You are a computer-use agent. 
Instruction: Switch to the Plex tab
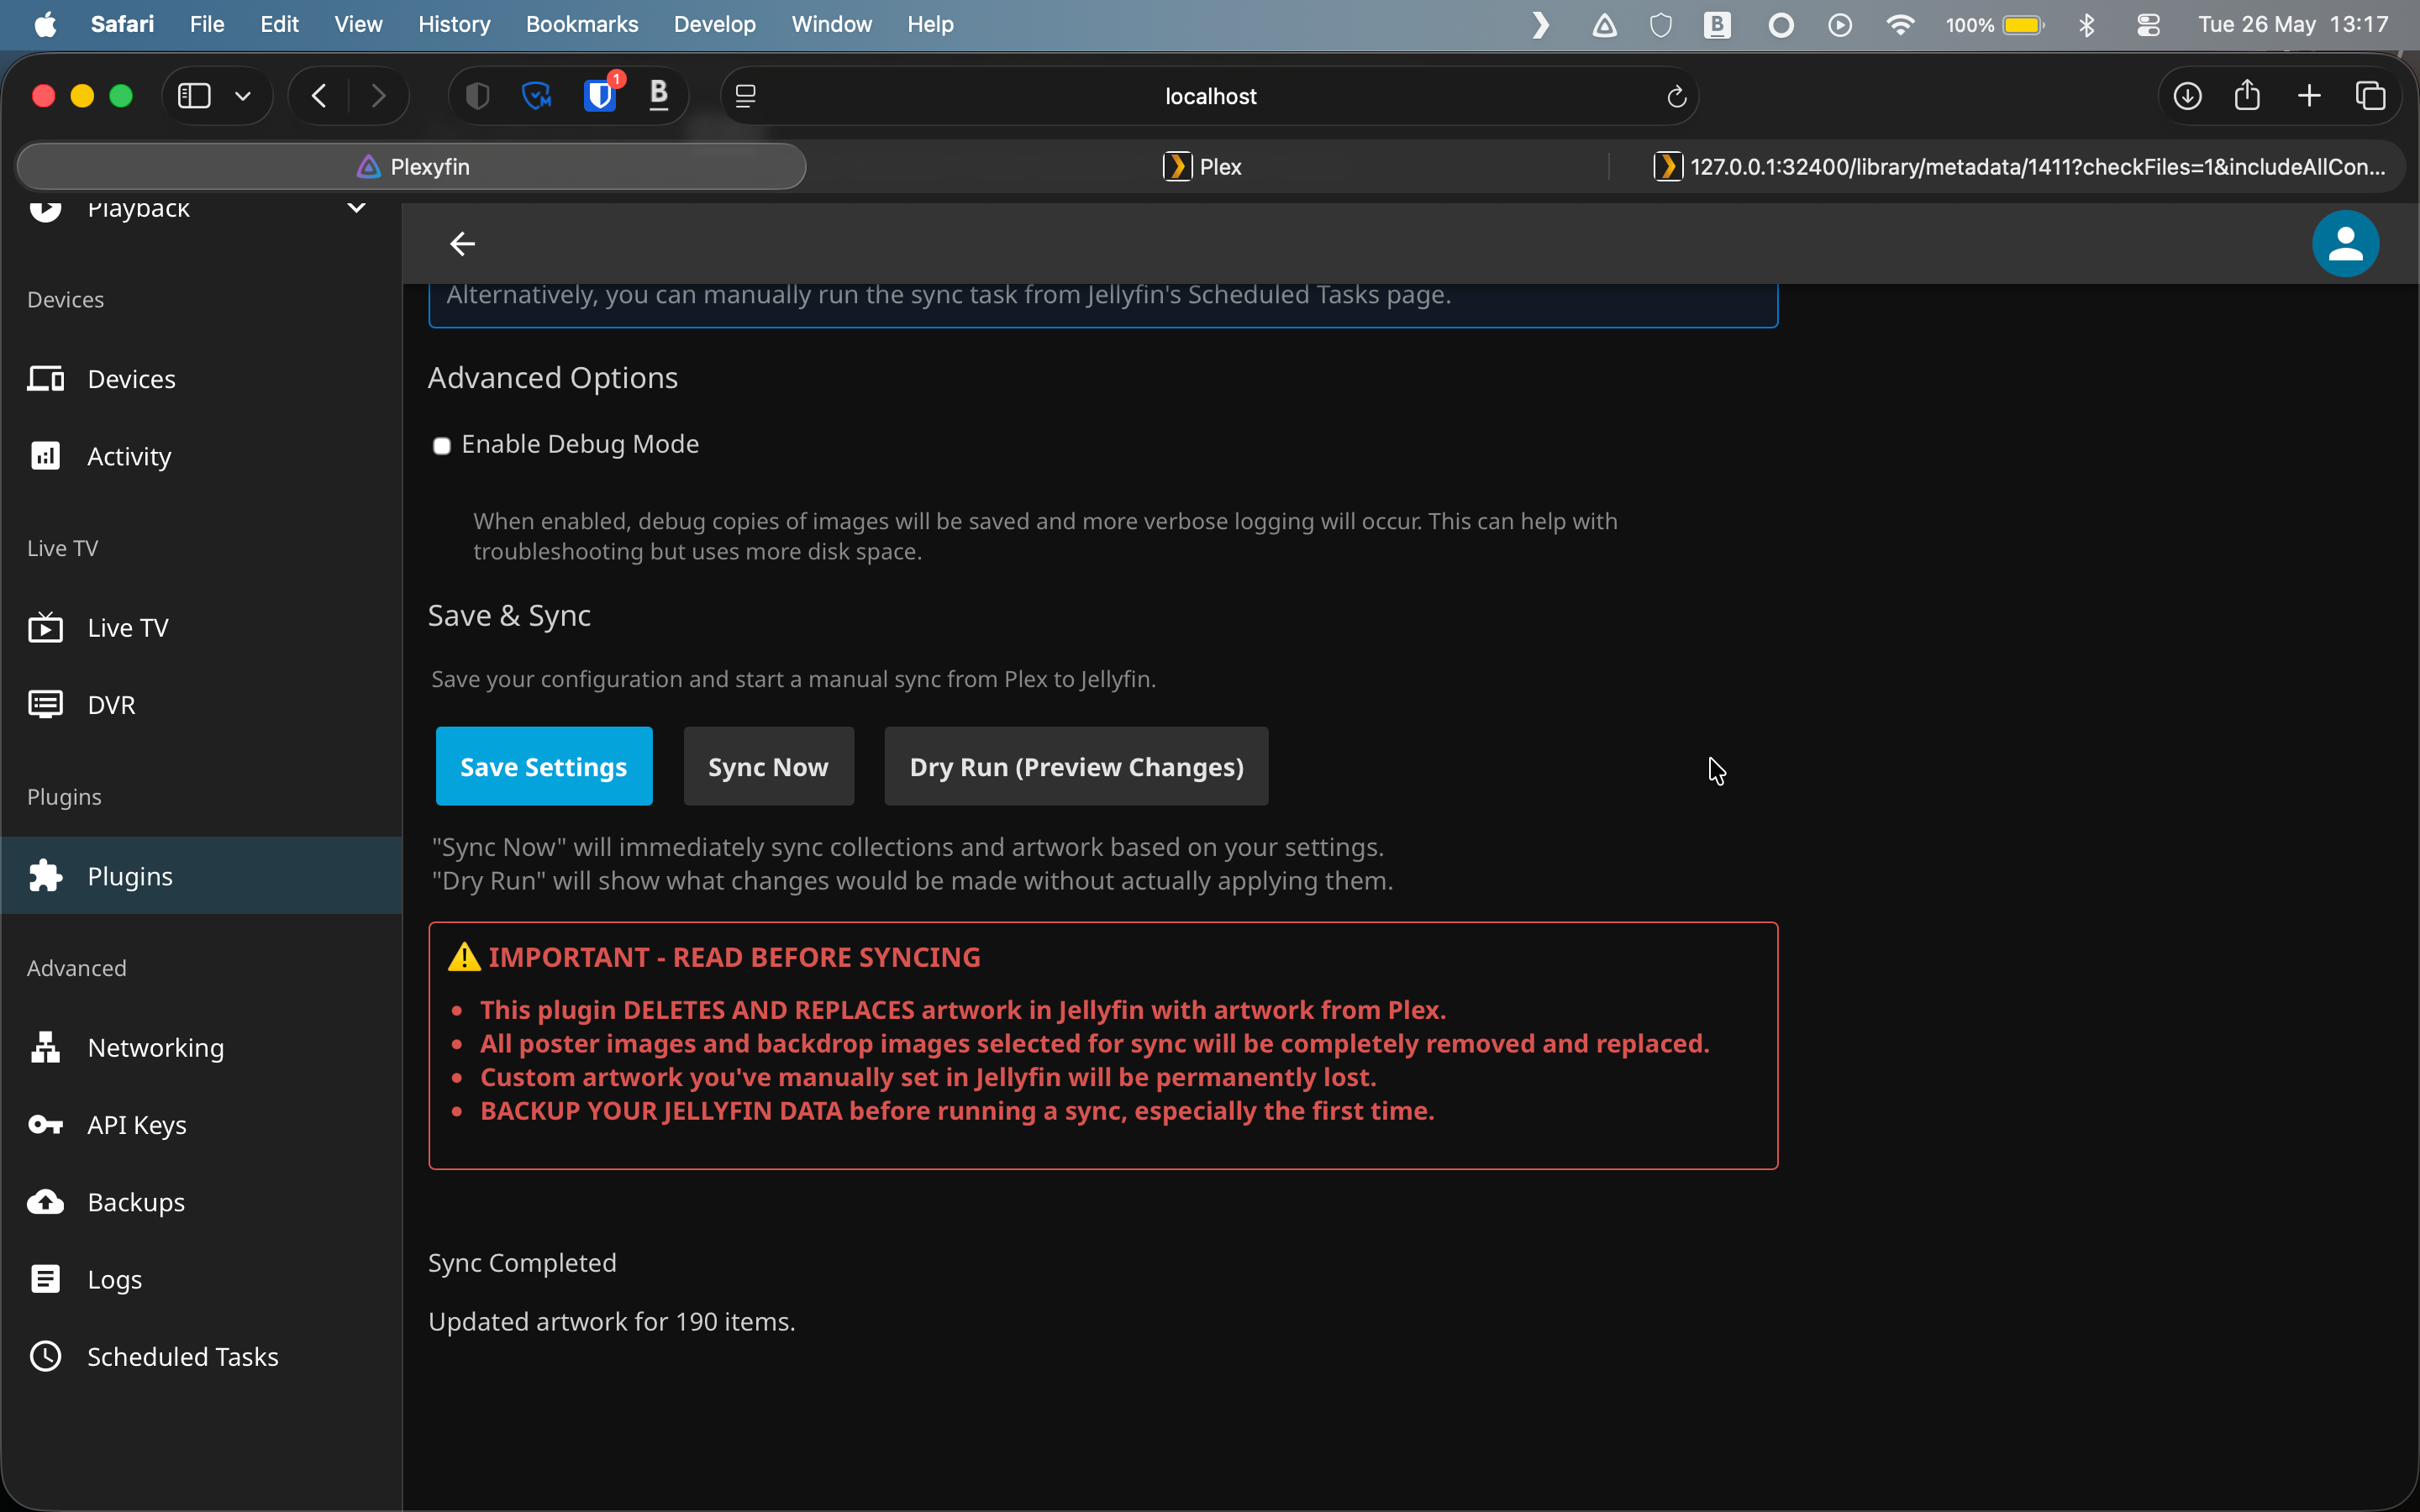pos(1202,166)
